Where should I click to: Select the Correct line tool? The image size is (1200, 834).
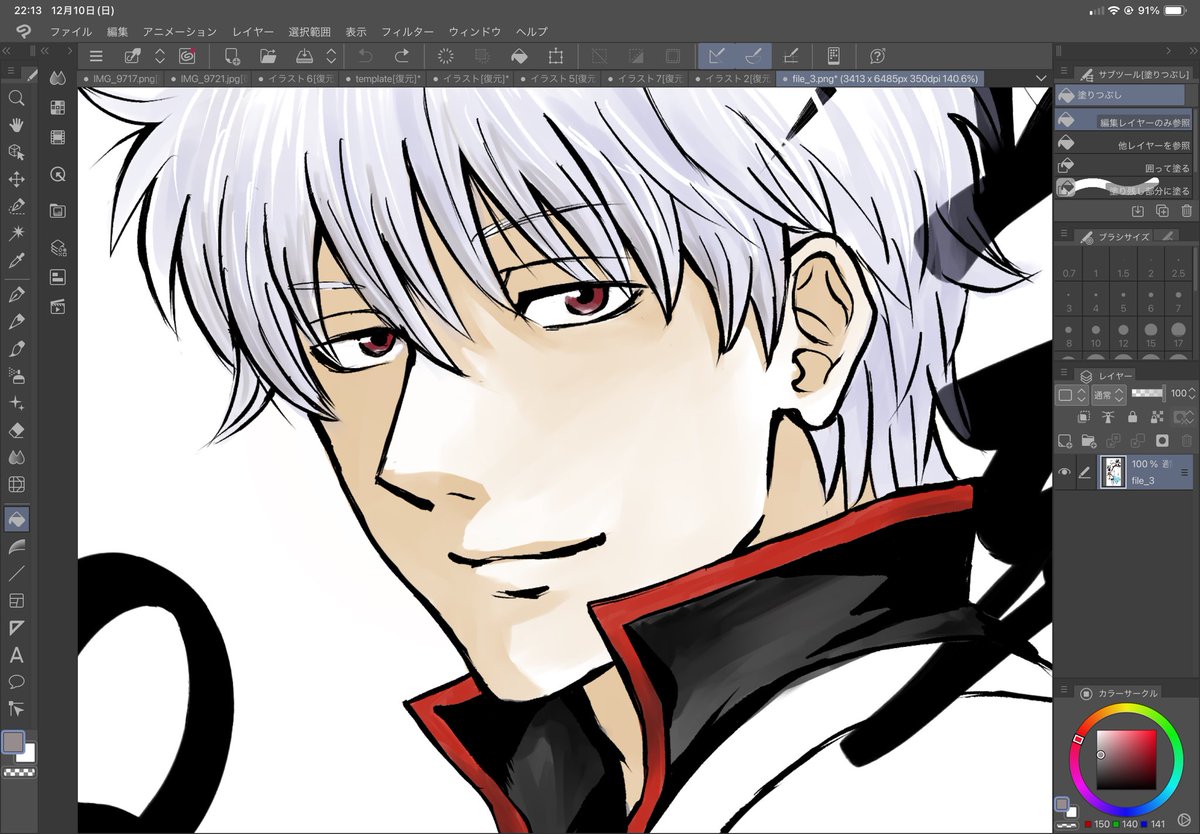16,709
